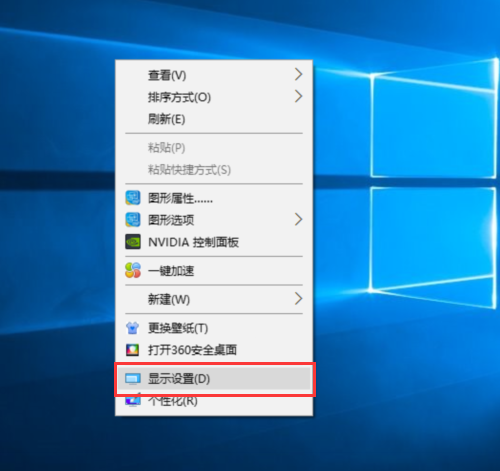
Task: Expand the 新建(W) submenu arrow
Action: 298,299
